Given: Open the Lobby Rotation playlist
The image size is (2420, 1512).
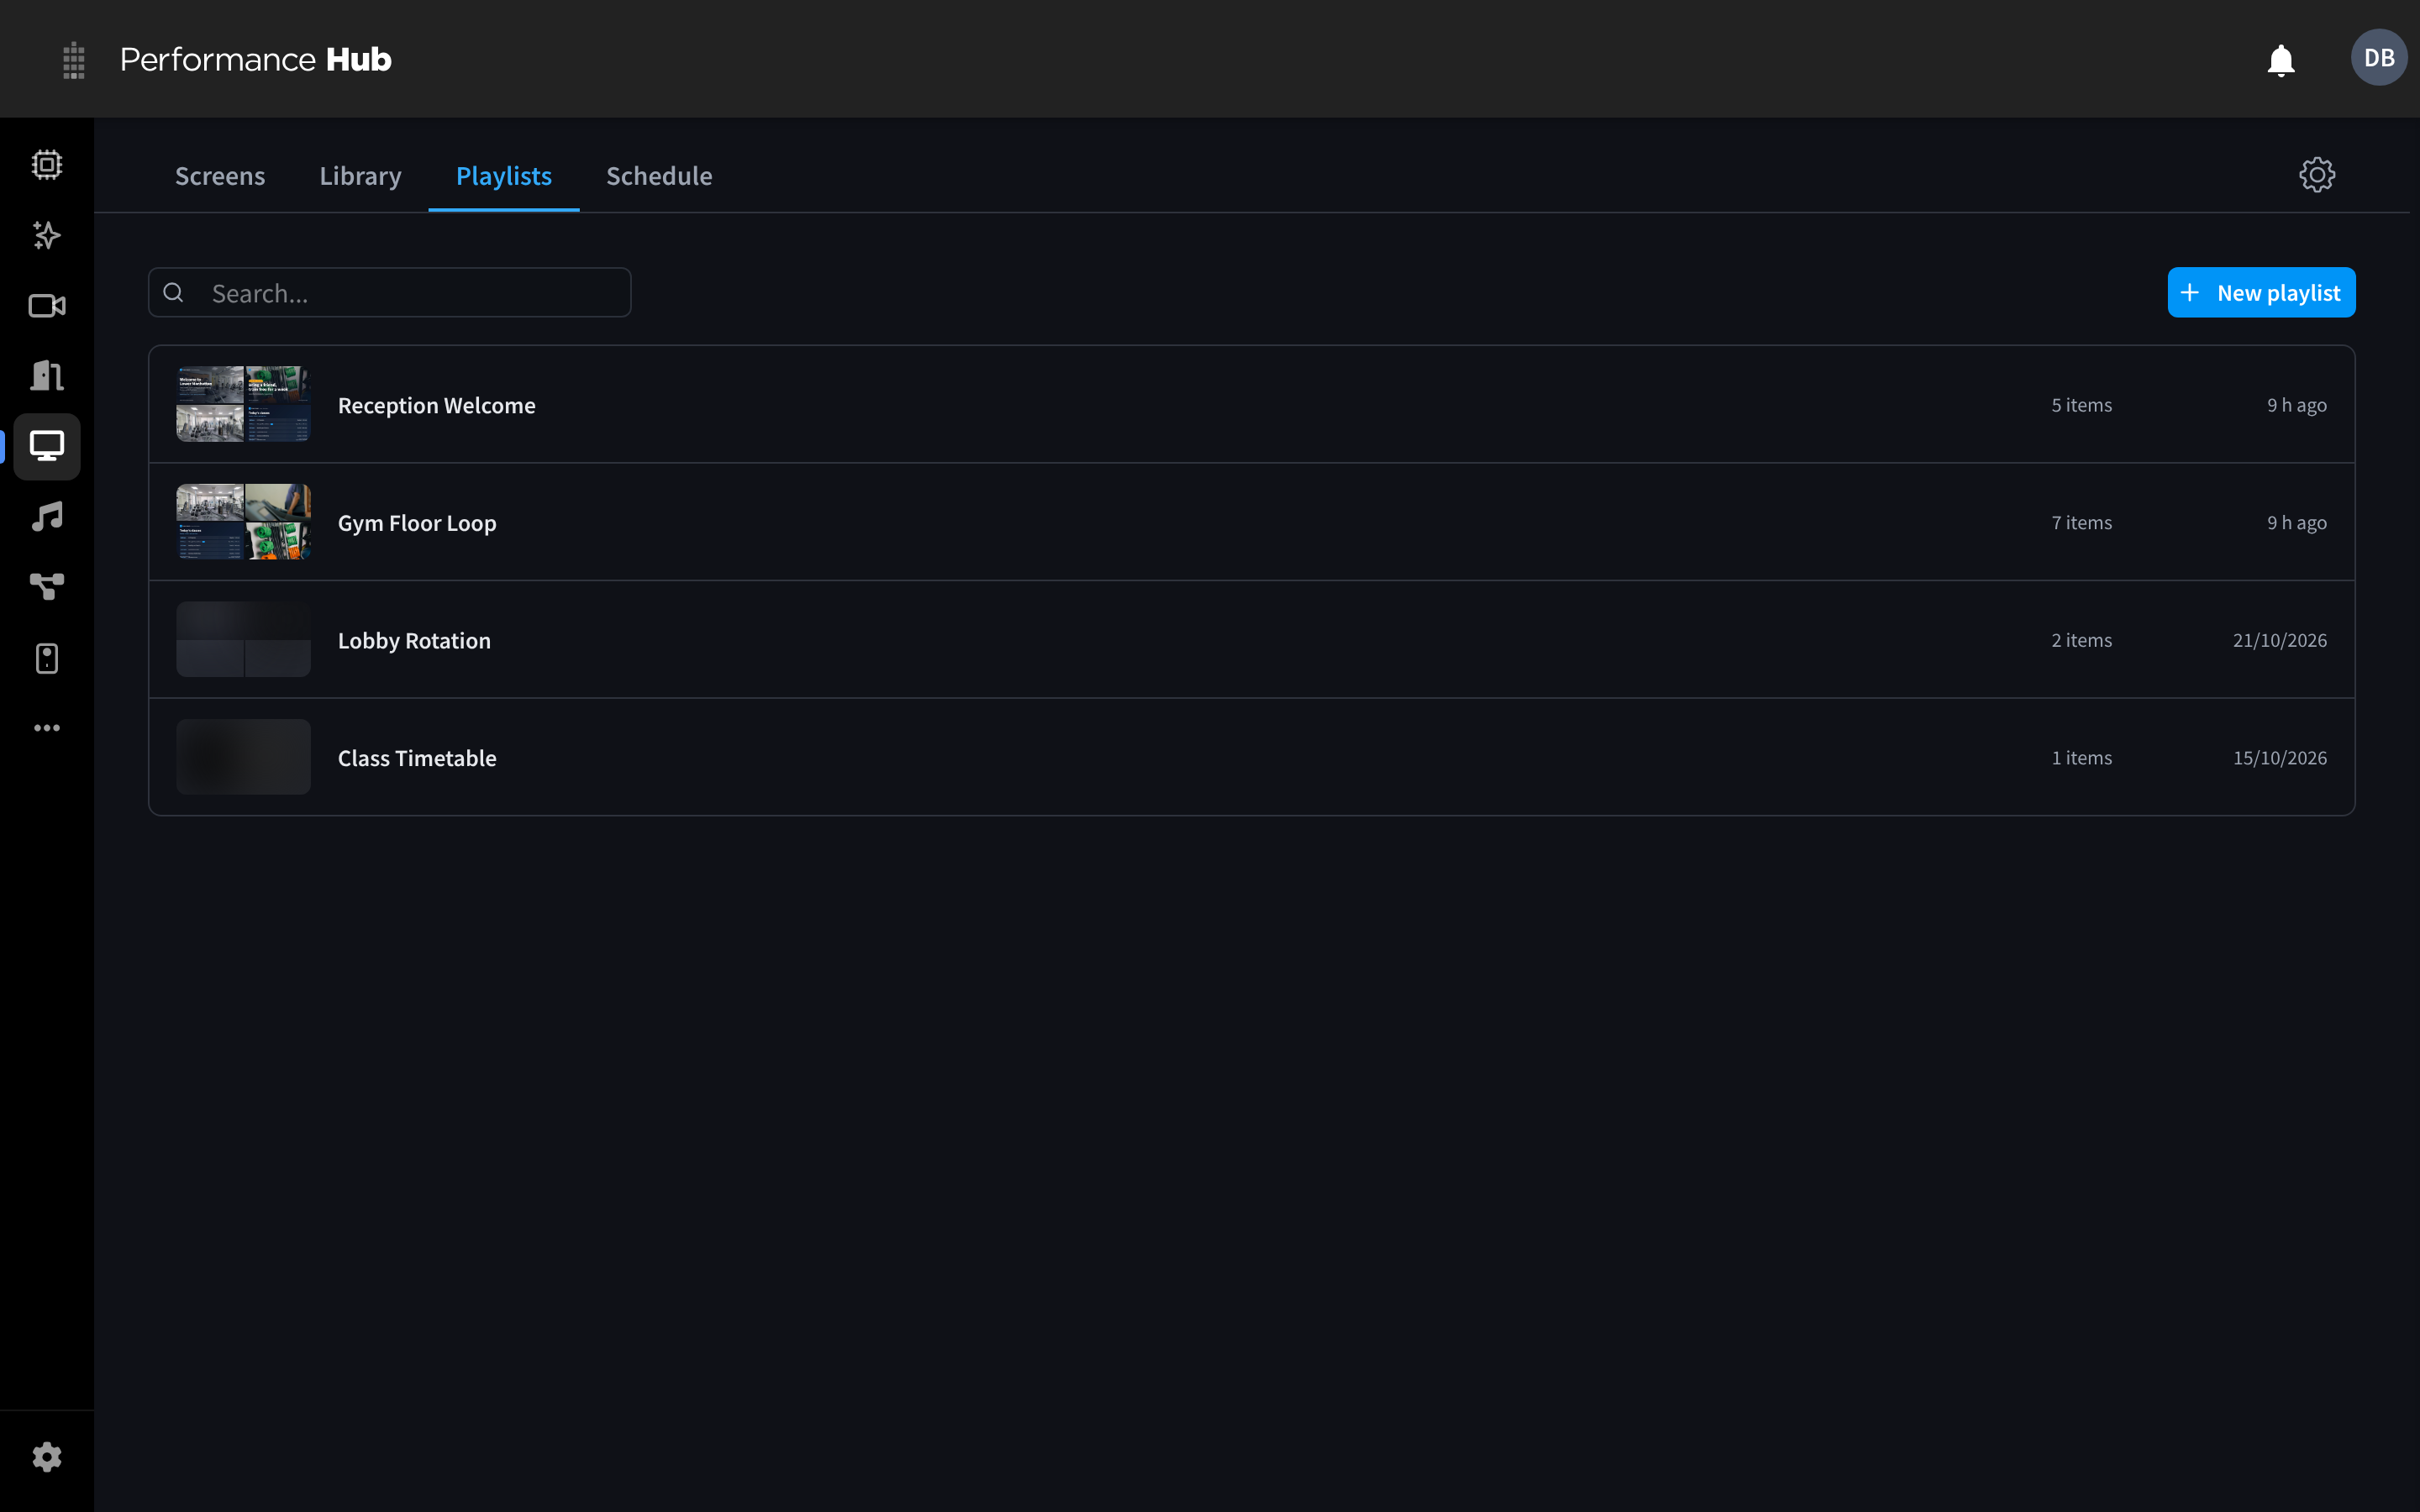Looking at the screenshot, I should point(1251,640).
